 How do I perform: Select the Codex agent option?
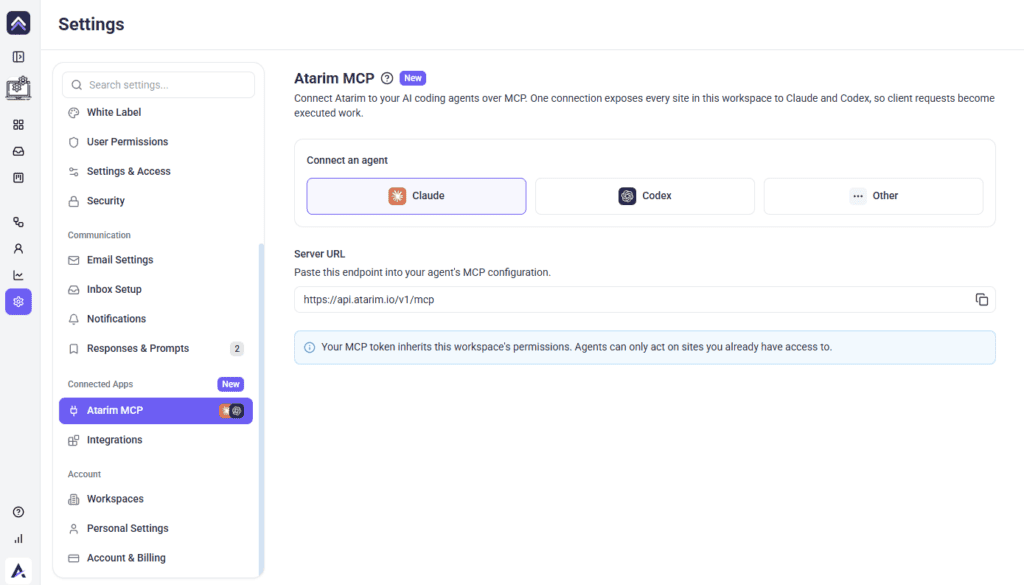tap(645, 196)
